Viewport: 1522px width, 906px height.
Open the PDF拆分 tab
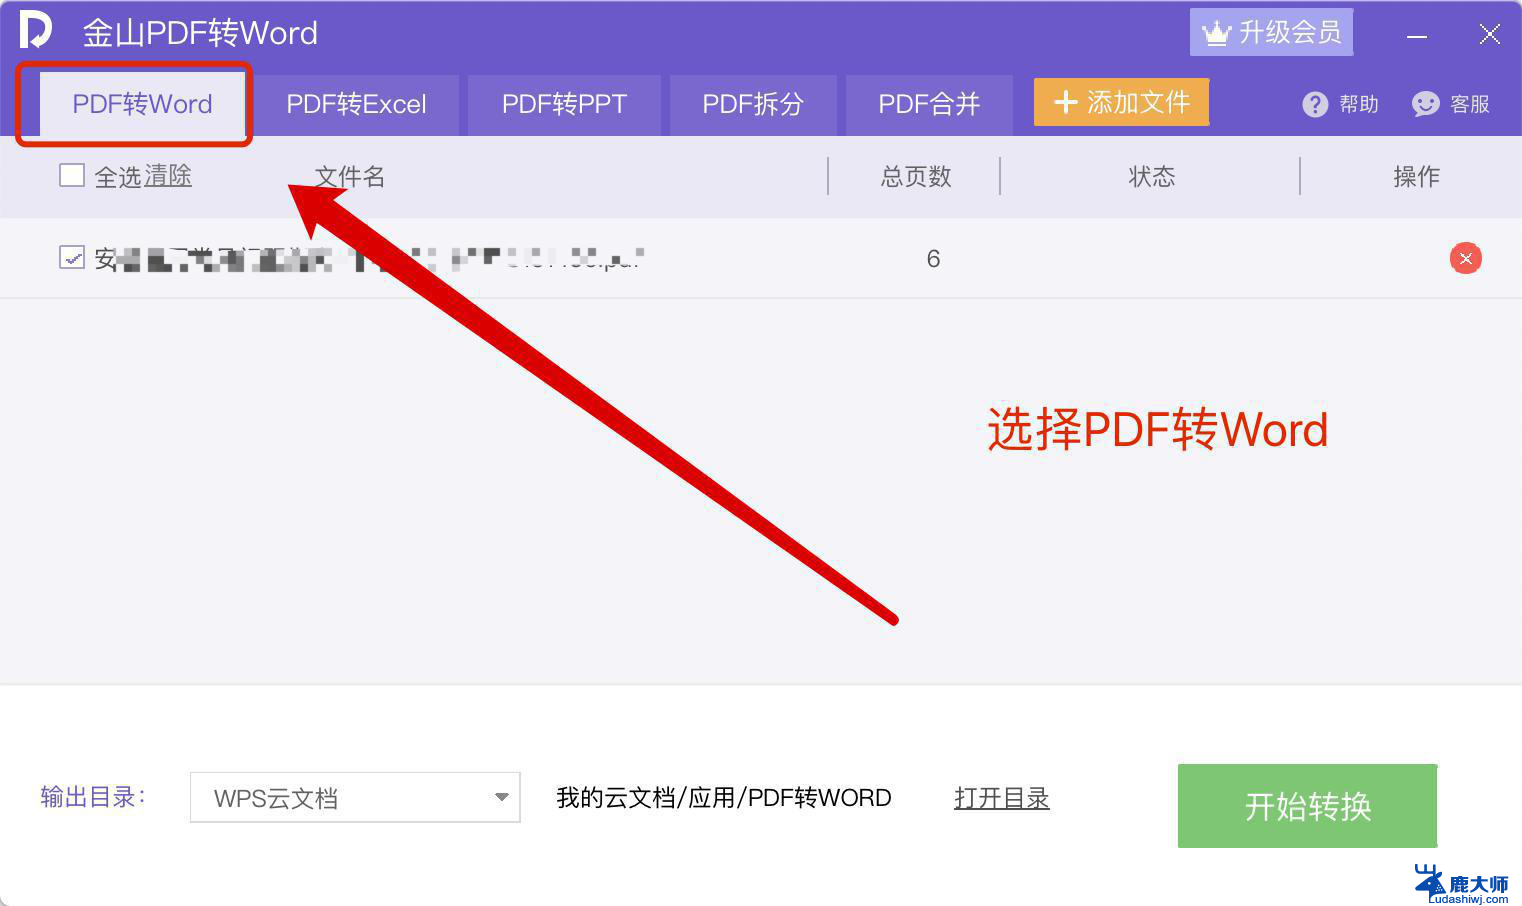(753, 104)
